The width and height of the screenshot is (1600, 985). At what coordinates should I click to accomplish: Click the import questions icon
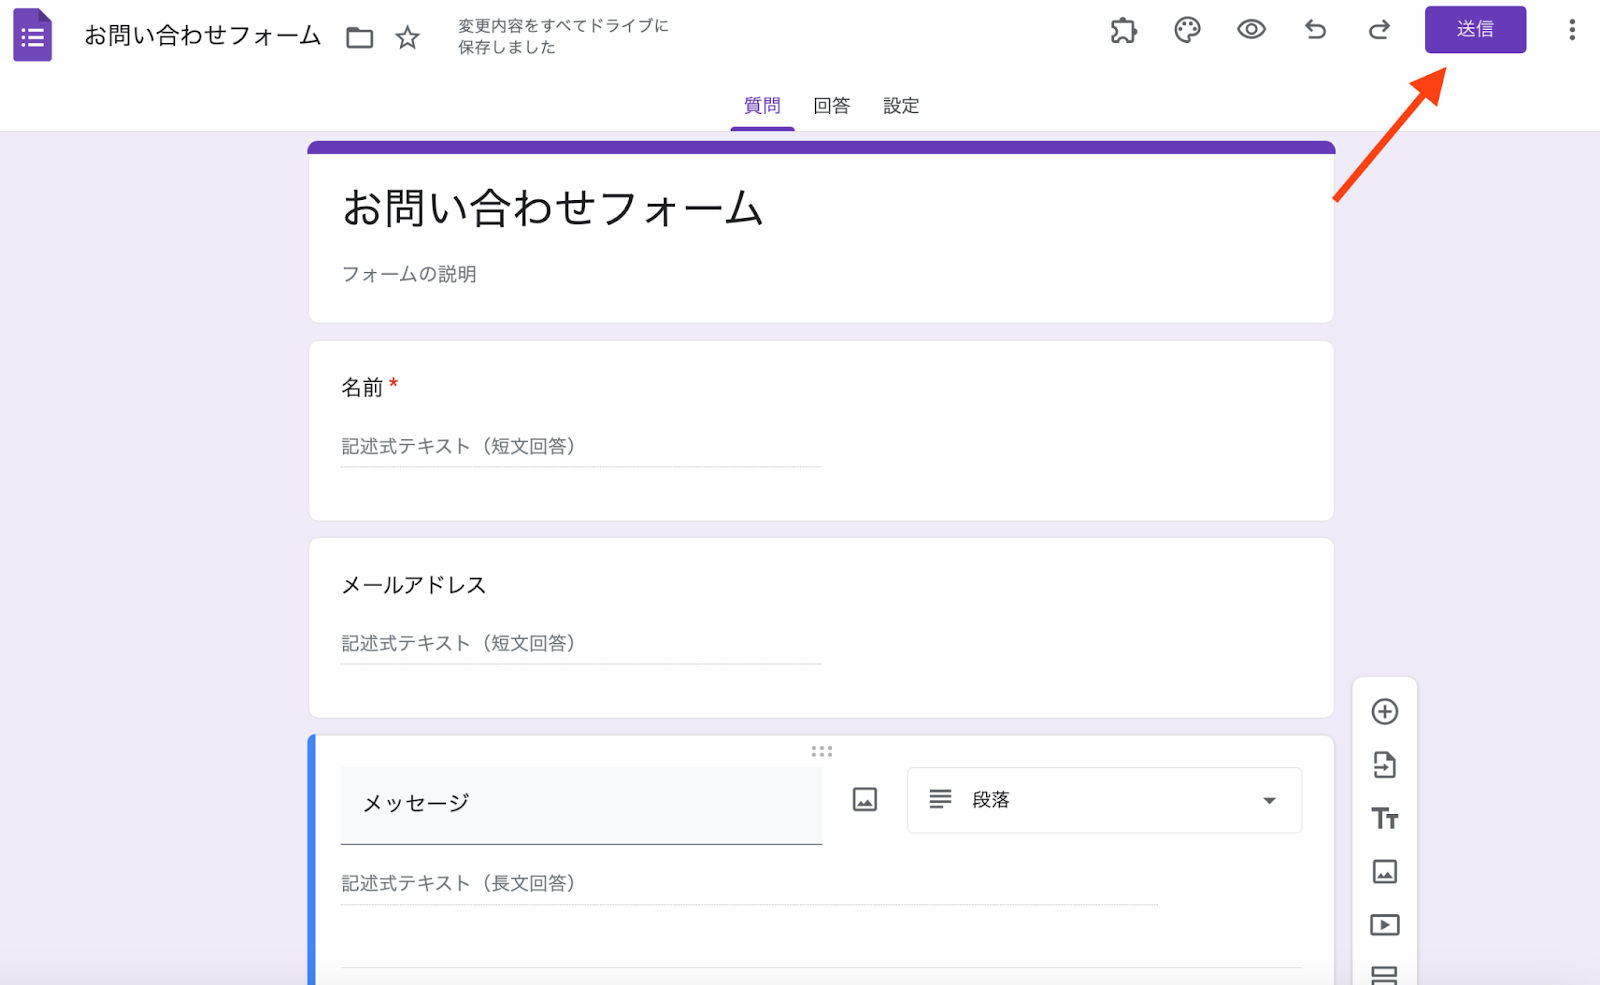coord(1385,765)
